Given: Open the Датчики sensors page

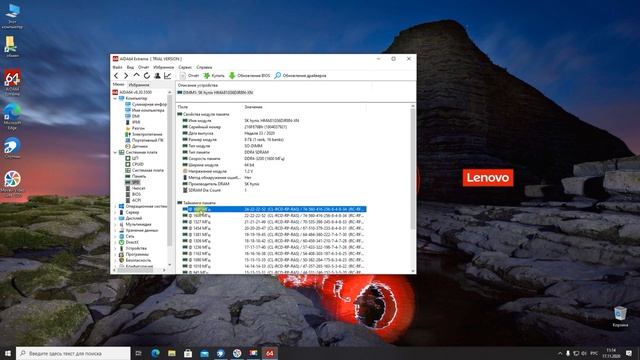Looking at the screenshot, I should (136, 146).
